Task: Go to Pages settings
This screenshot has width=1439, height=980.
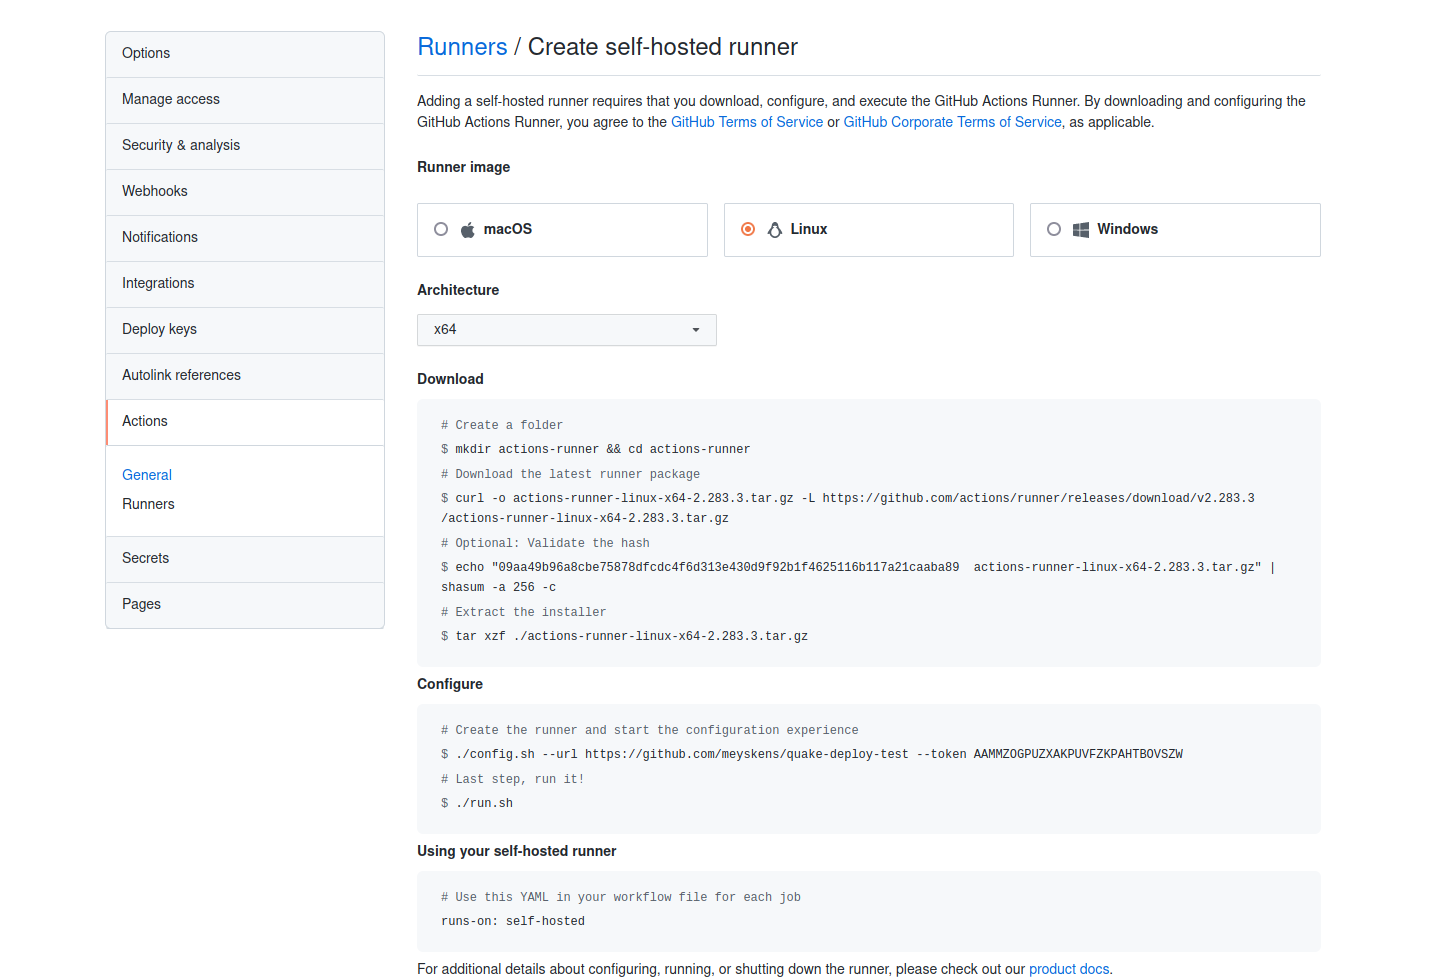Action: 245,605
